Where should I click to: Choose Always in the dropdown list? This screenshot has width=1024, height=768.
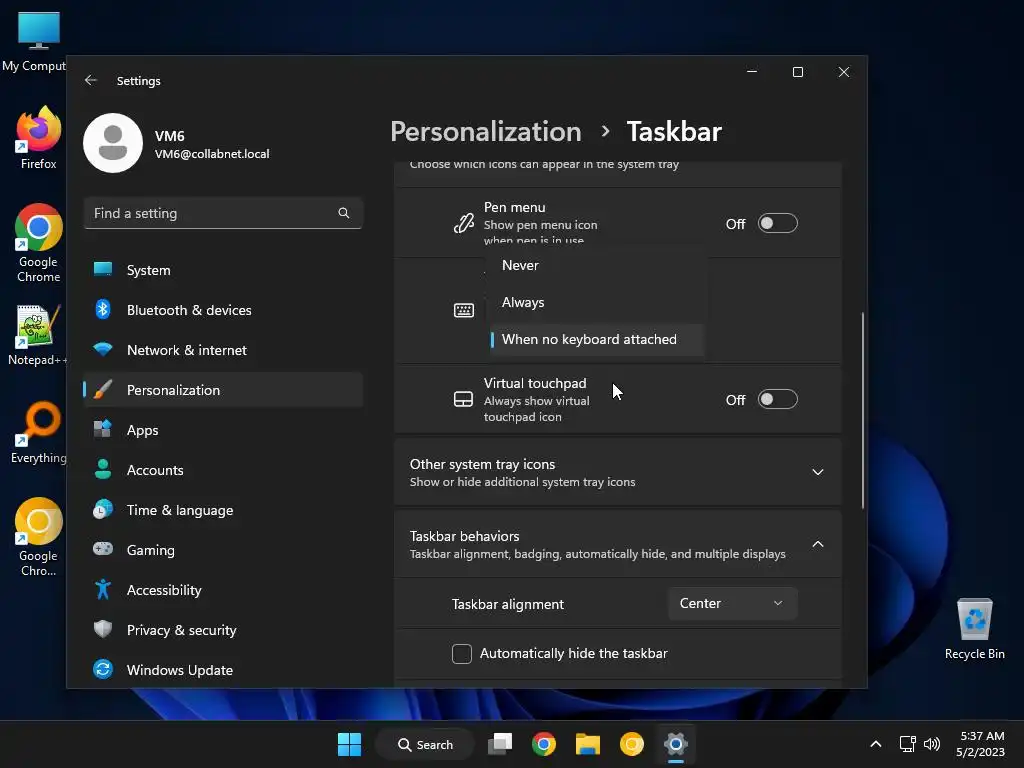click(596, 302)
